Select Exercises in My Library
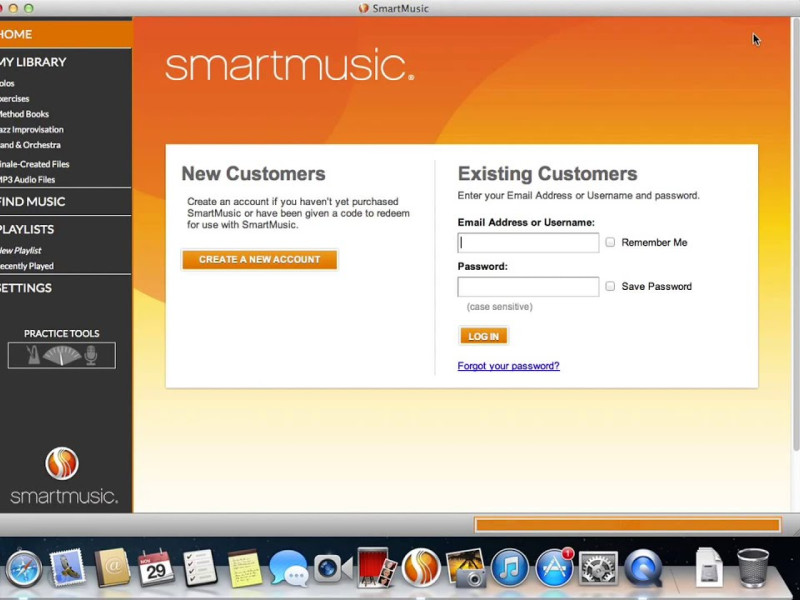 (15, 98)
